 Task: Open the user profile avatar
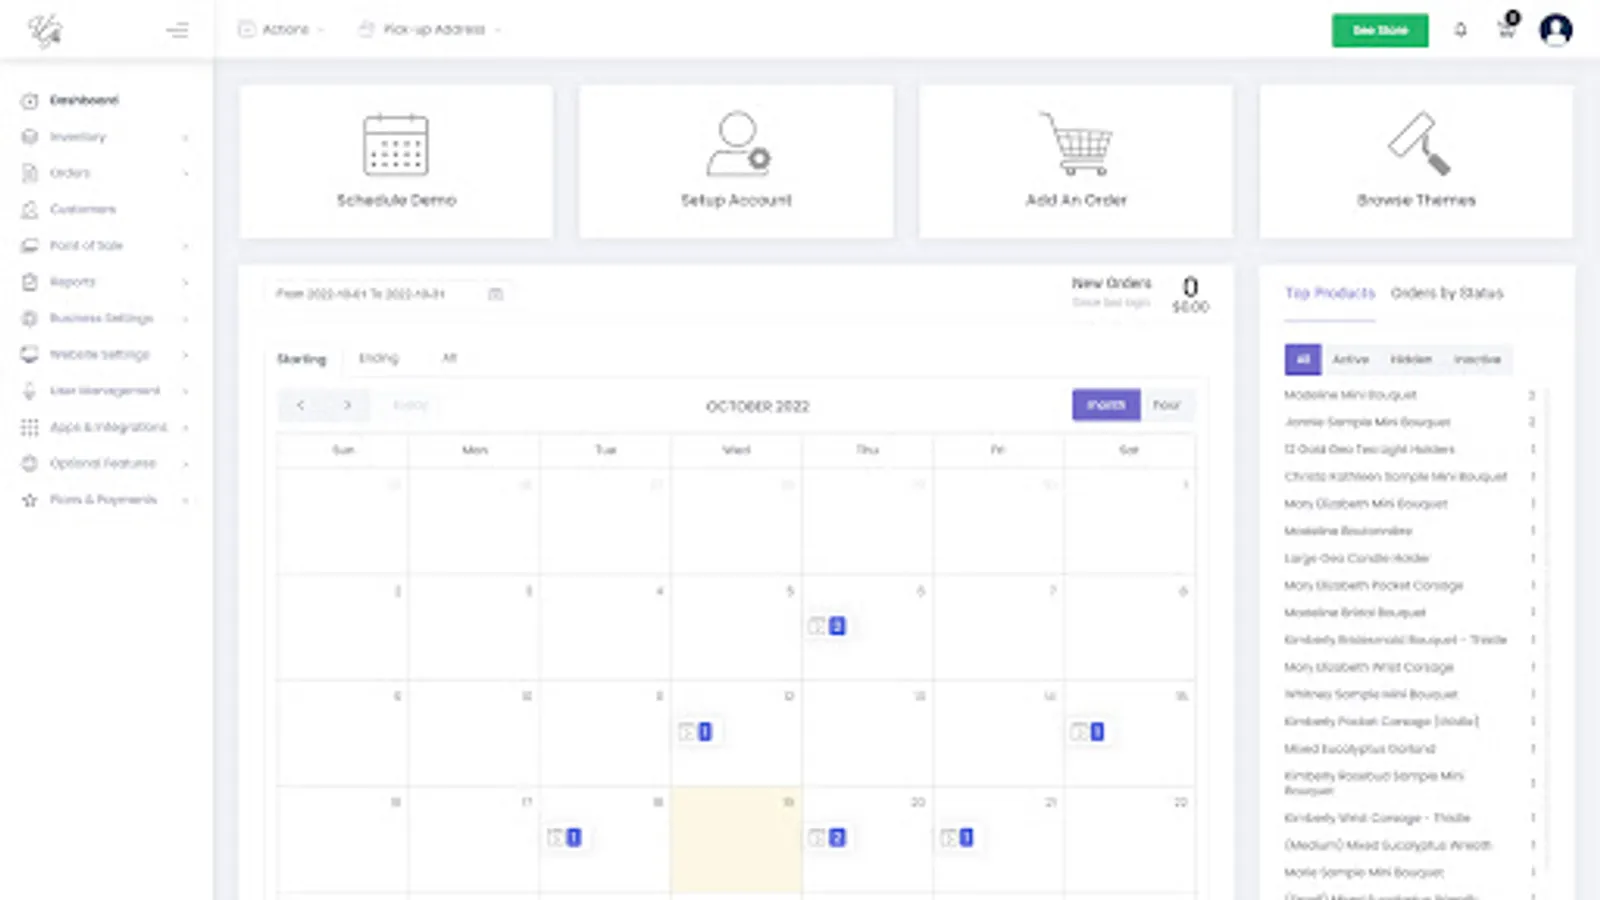point(1555,30)
